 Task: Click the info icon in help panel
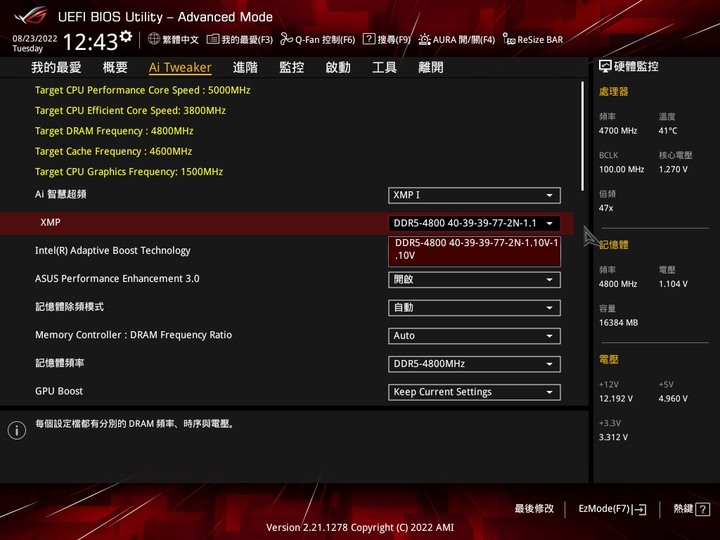17,430
